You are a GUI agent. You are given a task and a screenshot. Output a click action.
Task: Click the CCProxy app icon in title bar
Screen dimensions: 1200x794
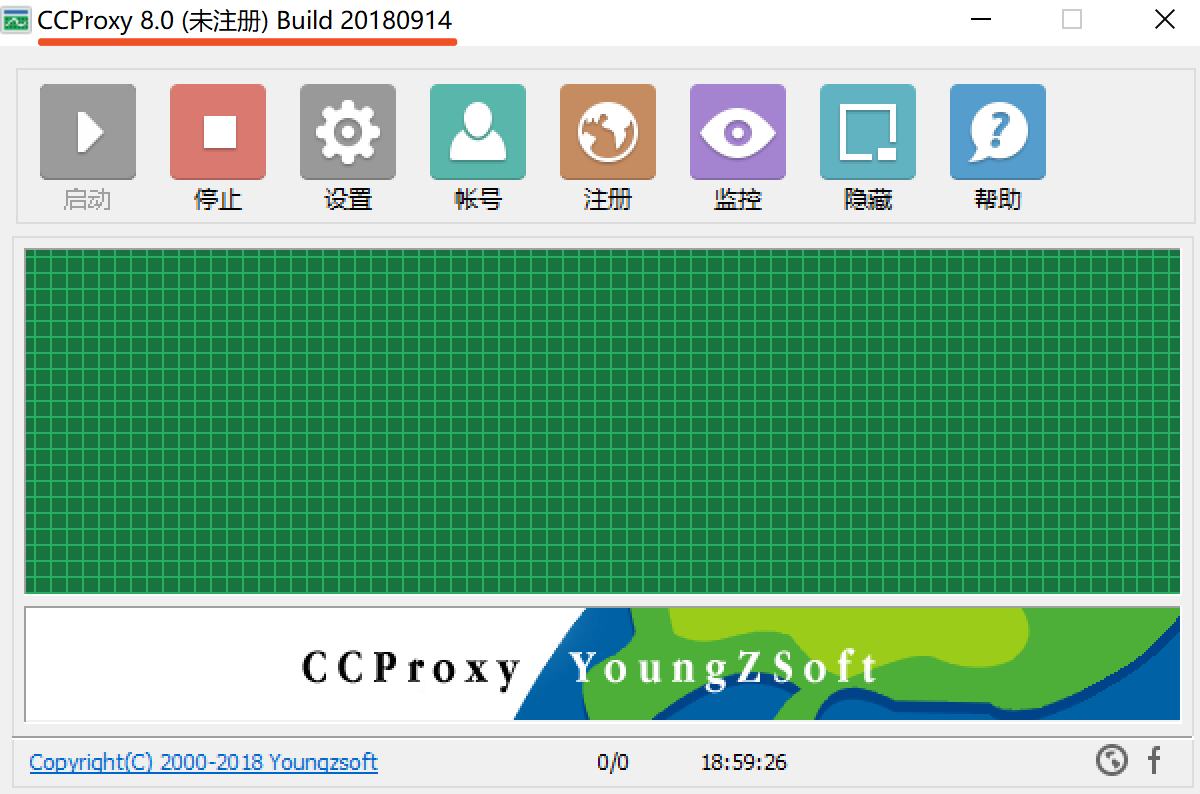16,20
